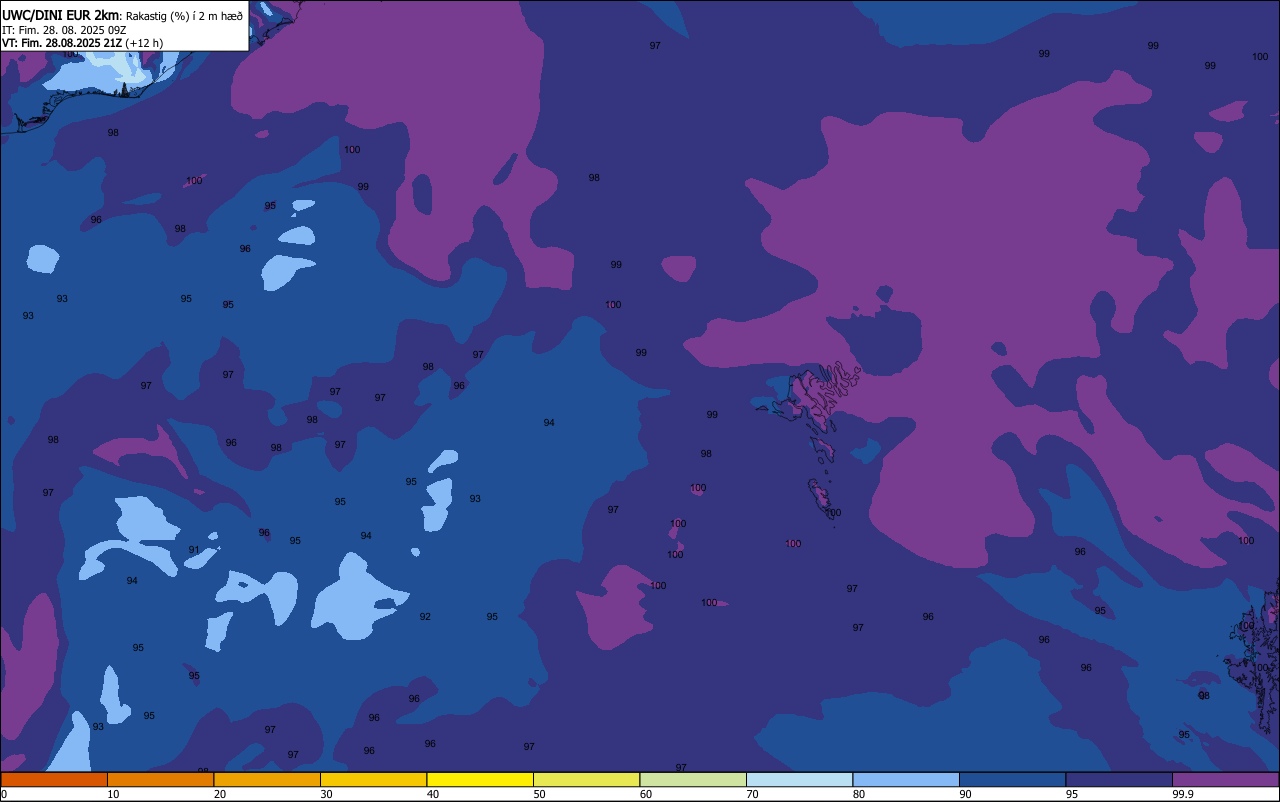Click the '30' legend scale label
Screen dimensions: 1280x802
[327, 794]
